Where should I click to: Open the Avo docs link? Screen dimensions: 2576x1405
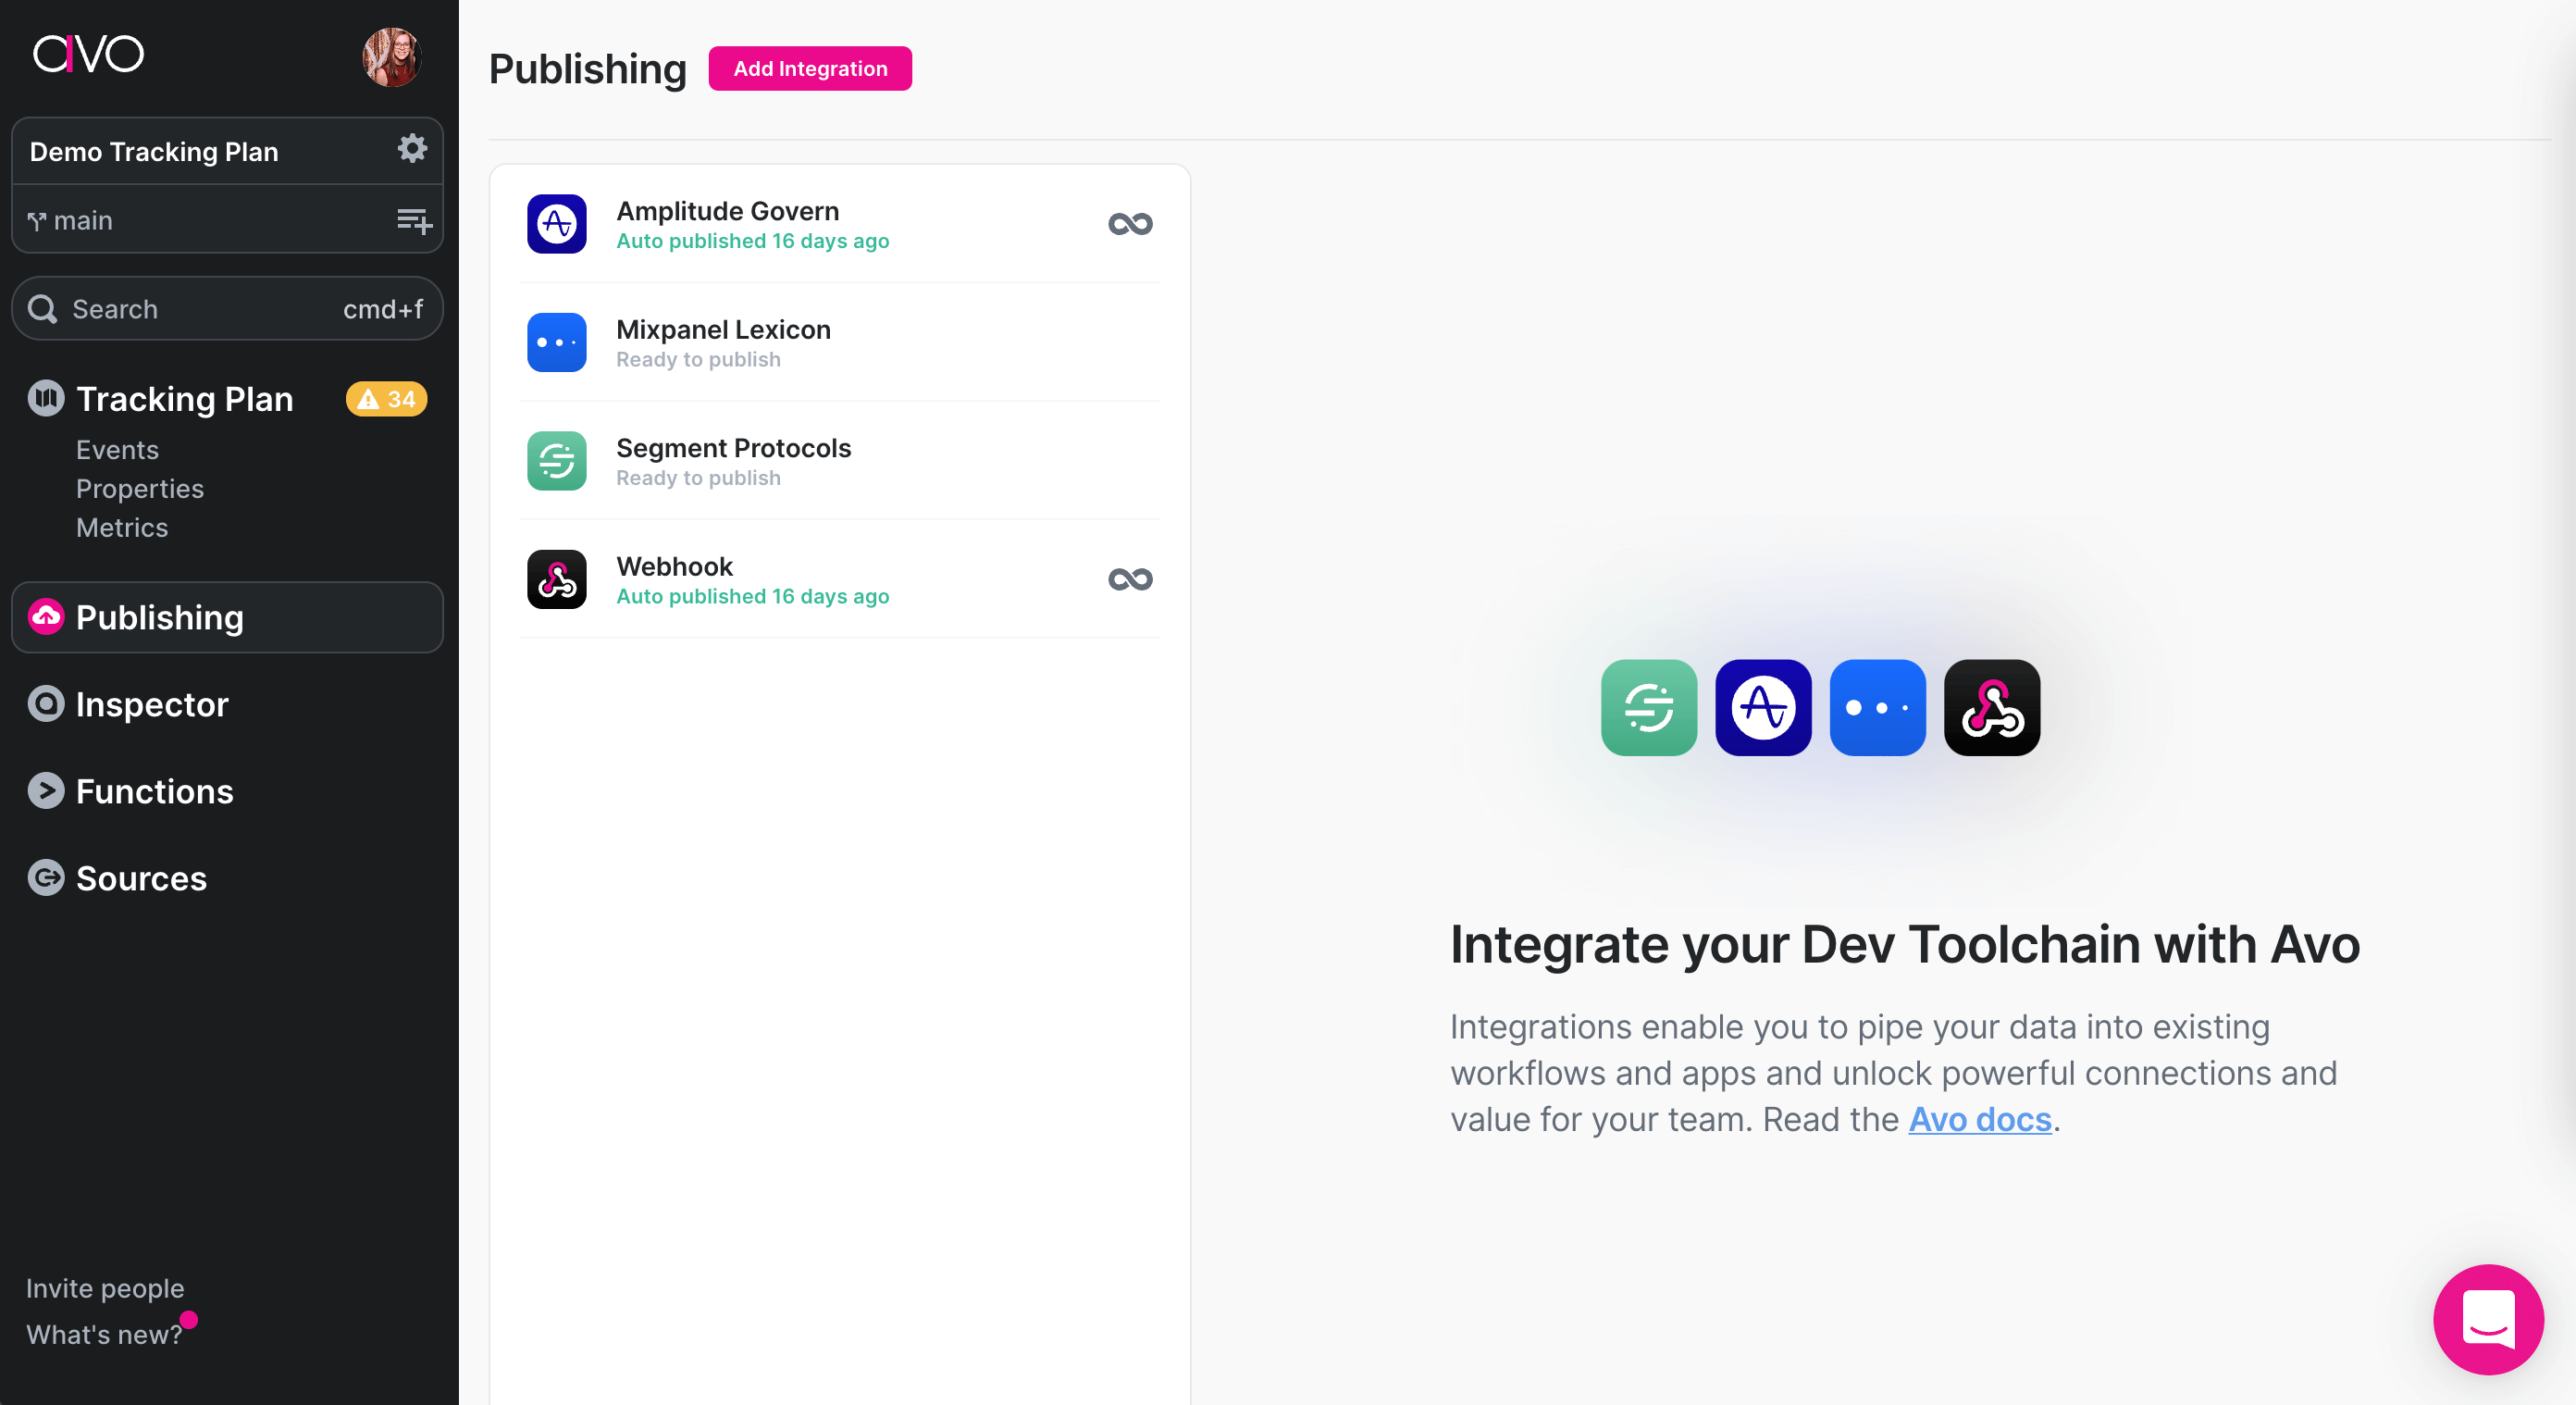[1979, 1119]
